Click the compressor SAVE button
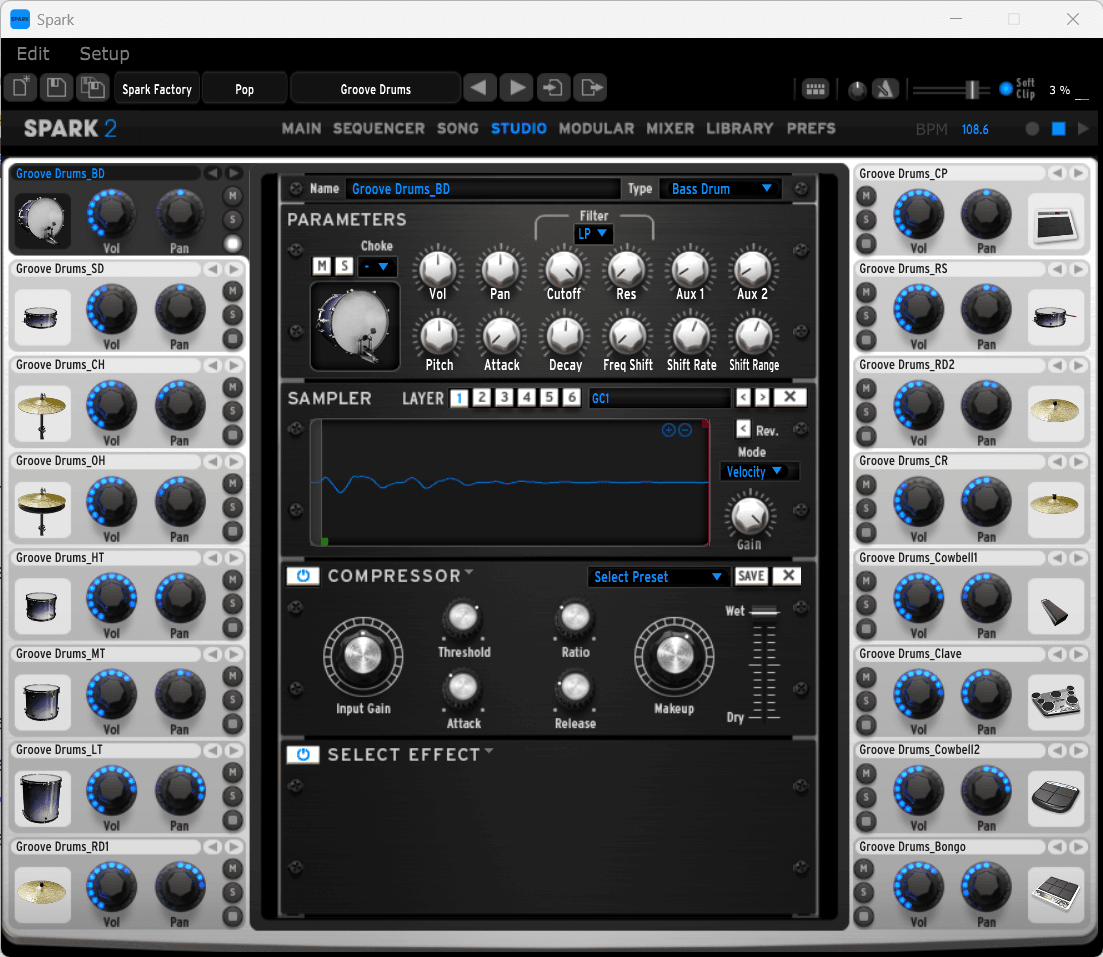This screenshot has width=1103, height=957. [x=751, y=576]
